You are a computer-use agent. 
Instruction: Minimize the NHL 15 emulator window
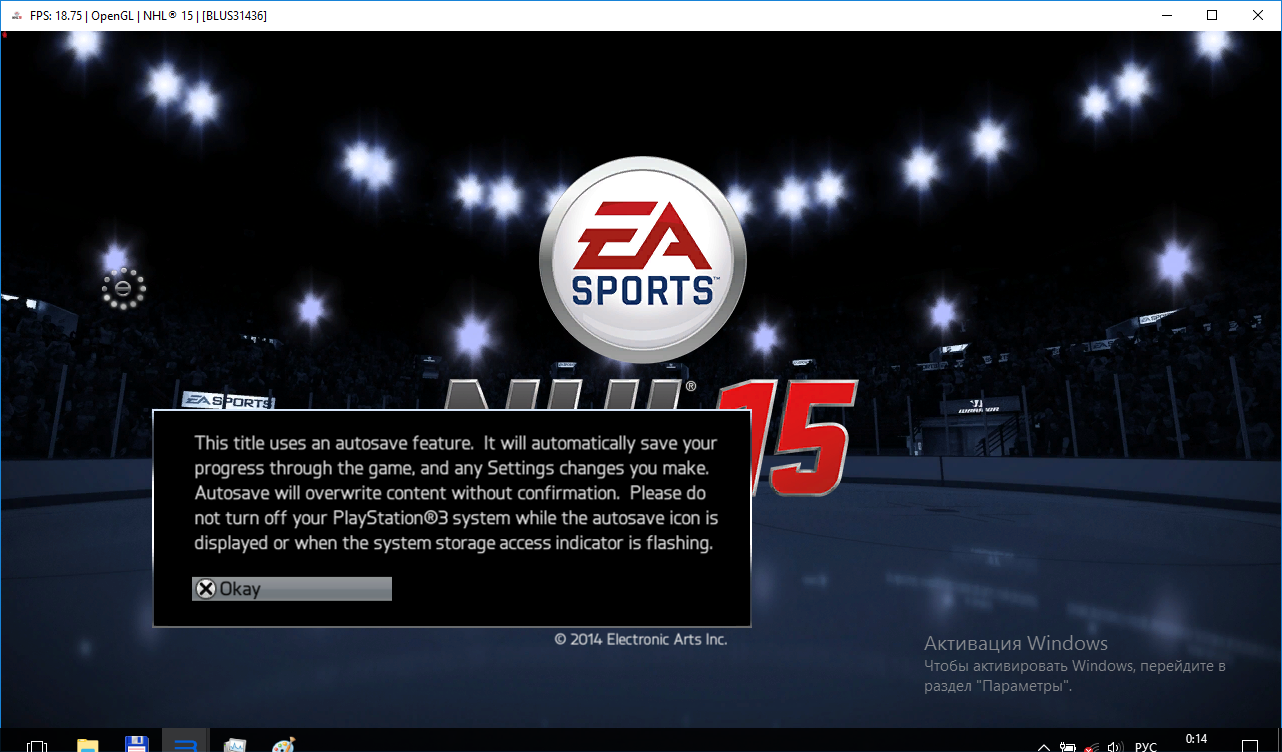(x=1166, y=15)
